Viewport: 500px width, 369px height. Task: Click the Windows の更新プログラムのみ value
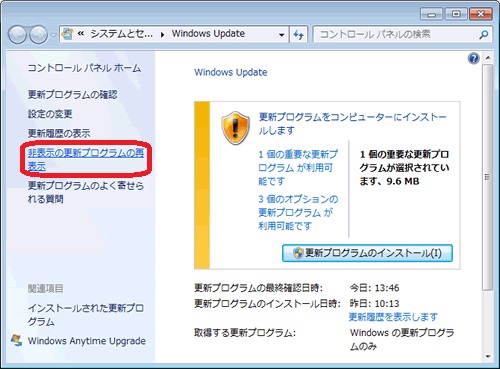[402, 339]
